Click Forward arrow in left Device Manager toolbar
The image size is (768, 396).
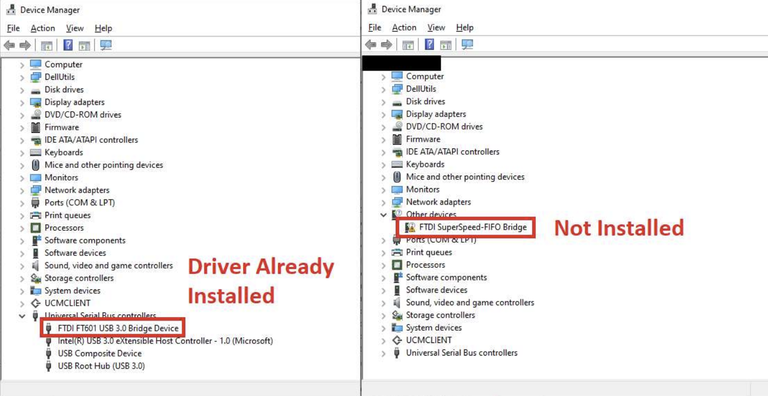25,46
